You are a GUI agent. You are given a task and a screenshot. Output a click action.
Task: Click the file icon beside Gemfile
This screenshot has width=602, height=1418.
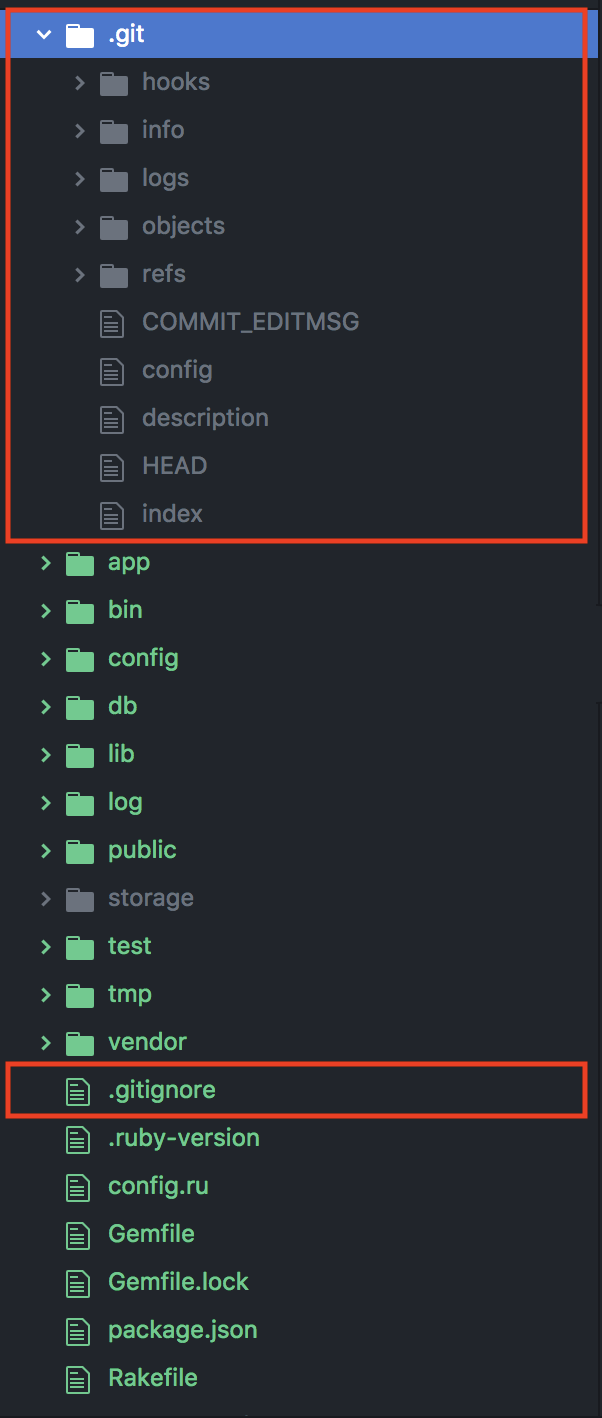click(x=78, y=1234)
